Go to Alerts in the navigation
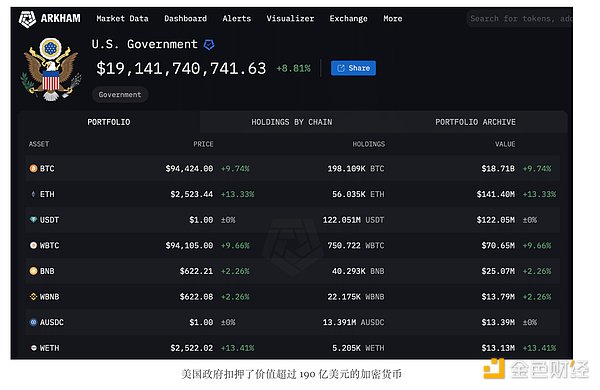Viewport: 600px width, 390px height. coord(237,18)
